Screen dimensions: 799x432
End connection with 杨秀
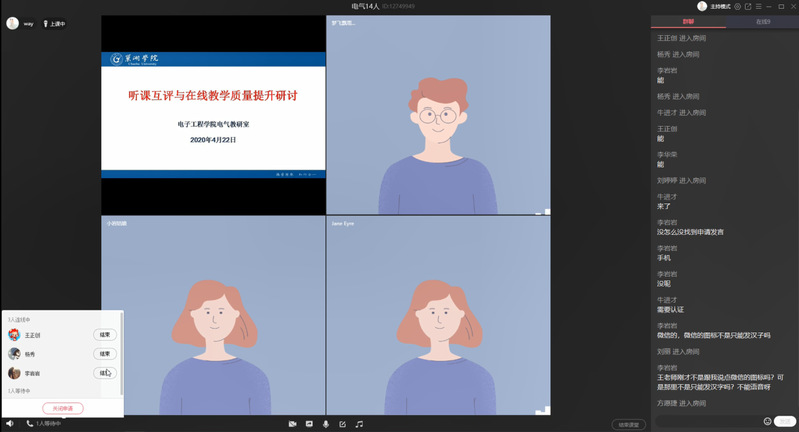click(105, 354)
